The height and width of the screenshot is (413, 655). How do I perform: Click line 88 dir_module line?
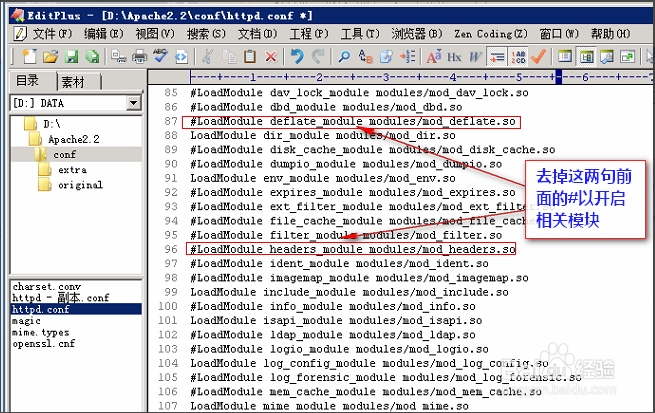click(323, 136)
